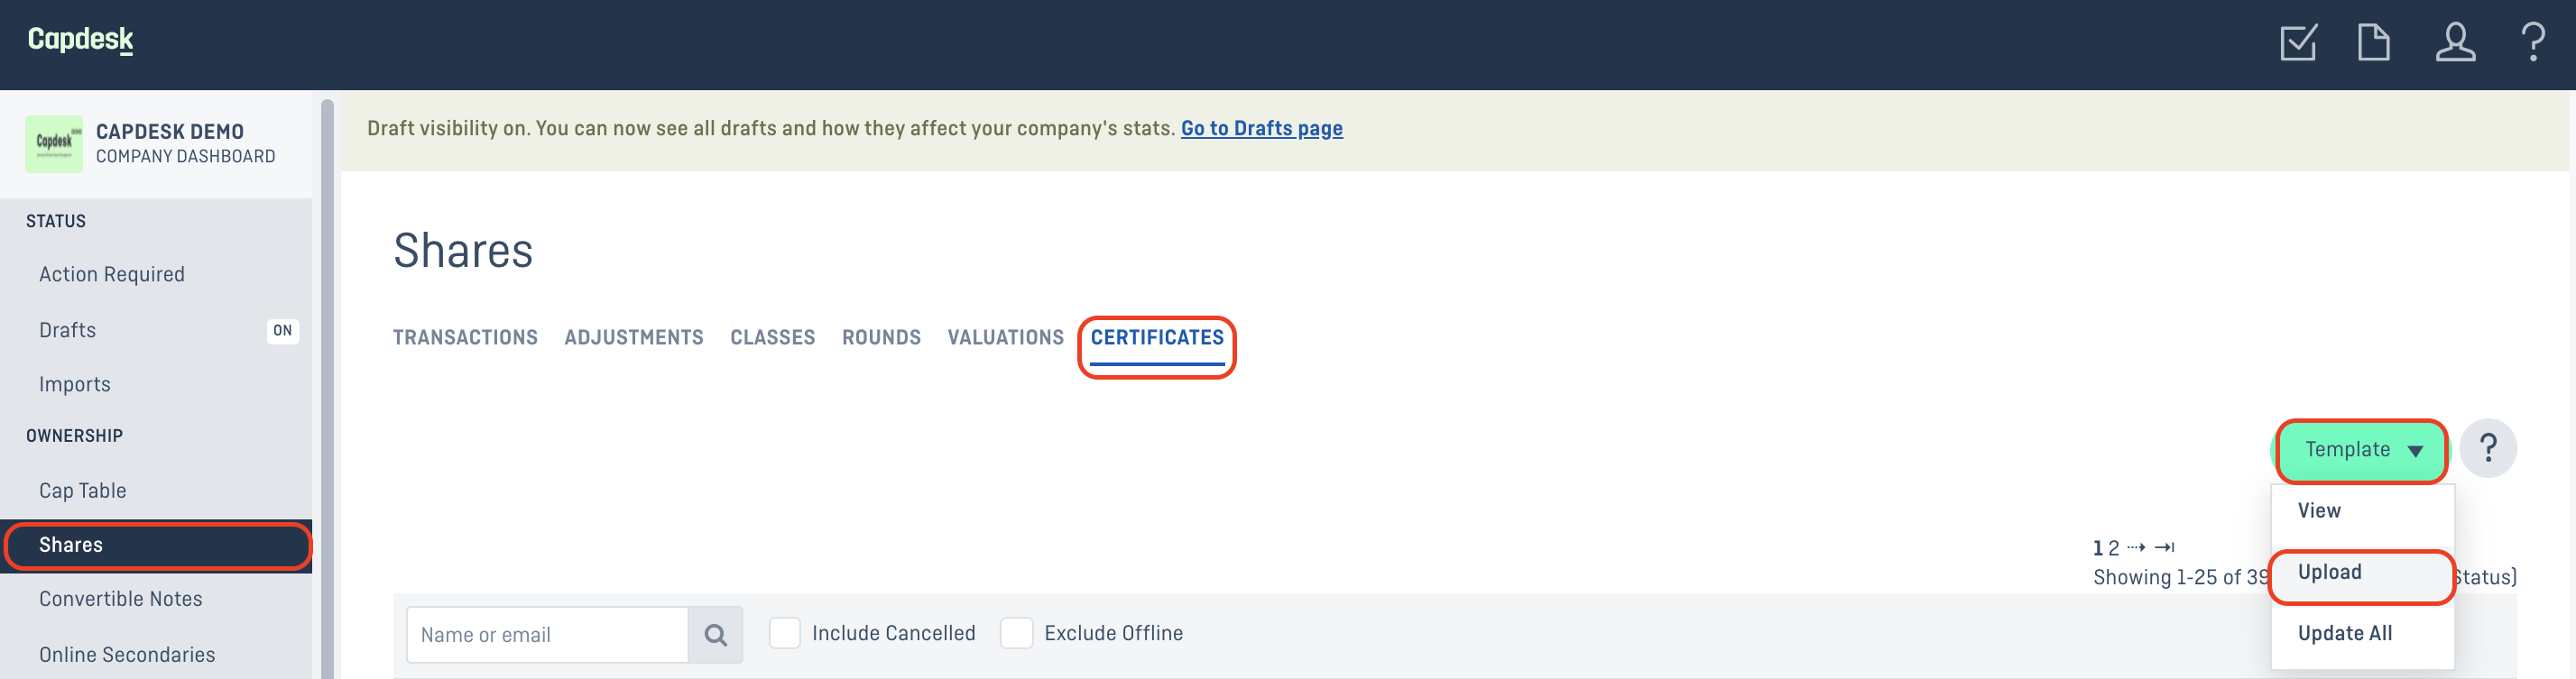
Task: Open Imports in sidebar
Action: click(75, 384)
